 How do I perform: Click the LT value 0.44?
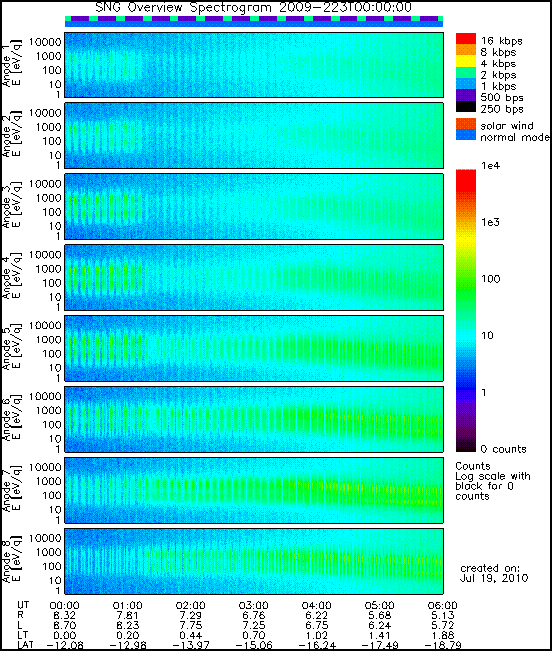(191, 636)
